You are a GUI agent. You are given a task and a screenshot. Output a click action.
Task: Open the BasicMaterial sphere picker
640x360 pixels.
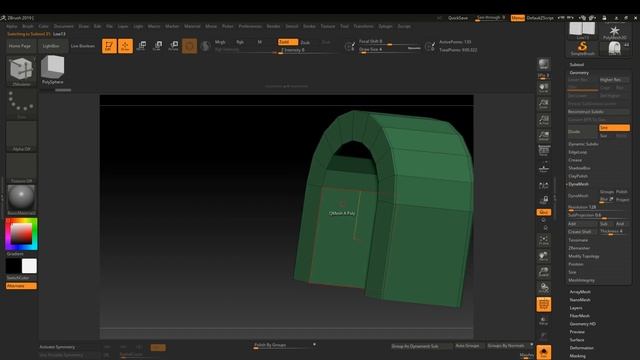[21, 200]
